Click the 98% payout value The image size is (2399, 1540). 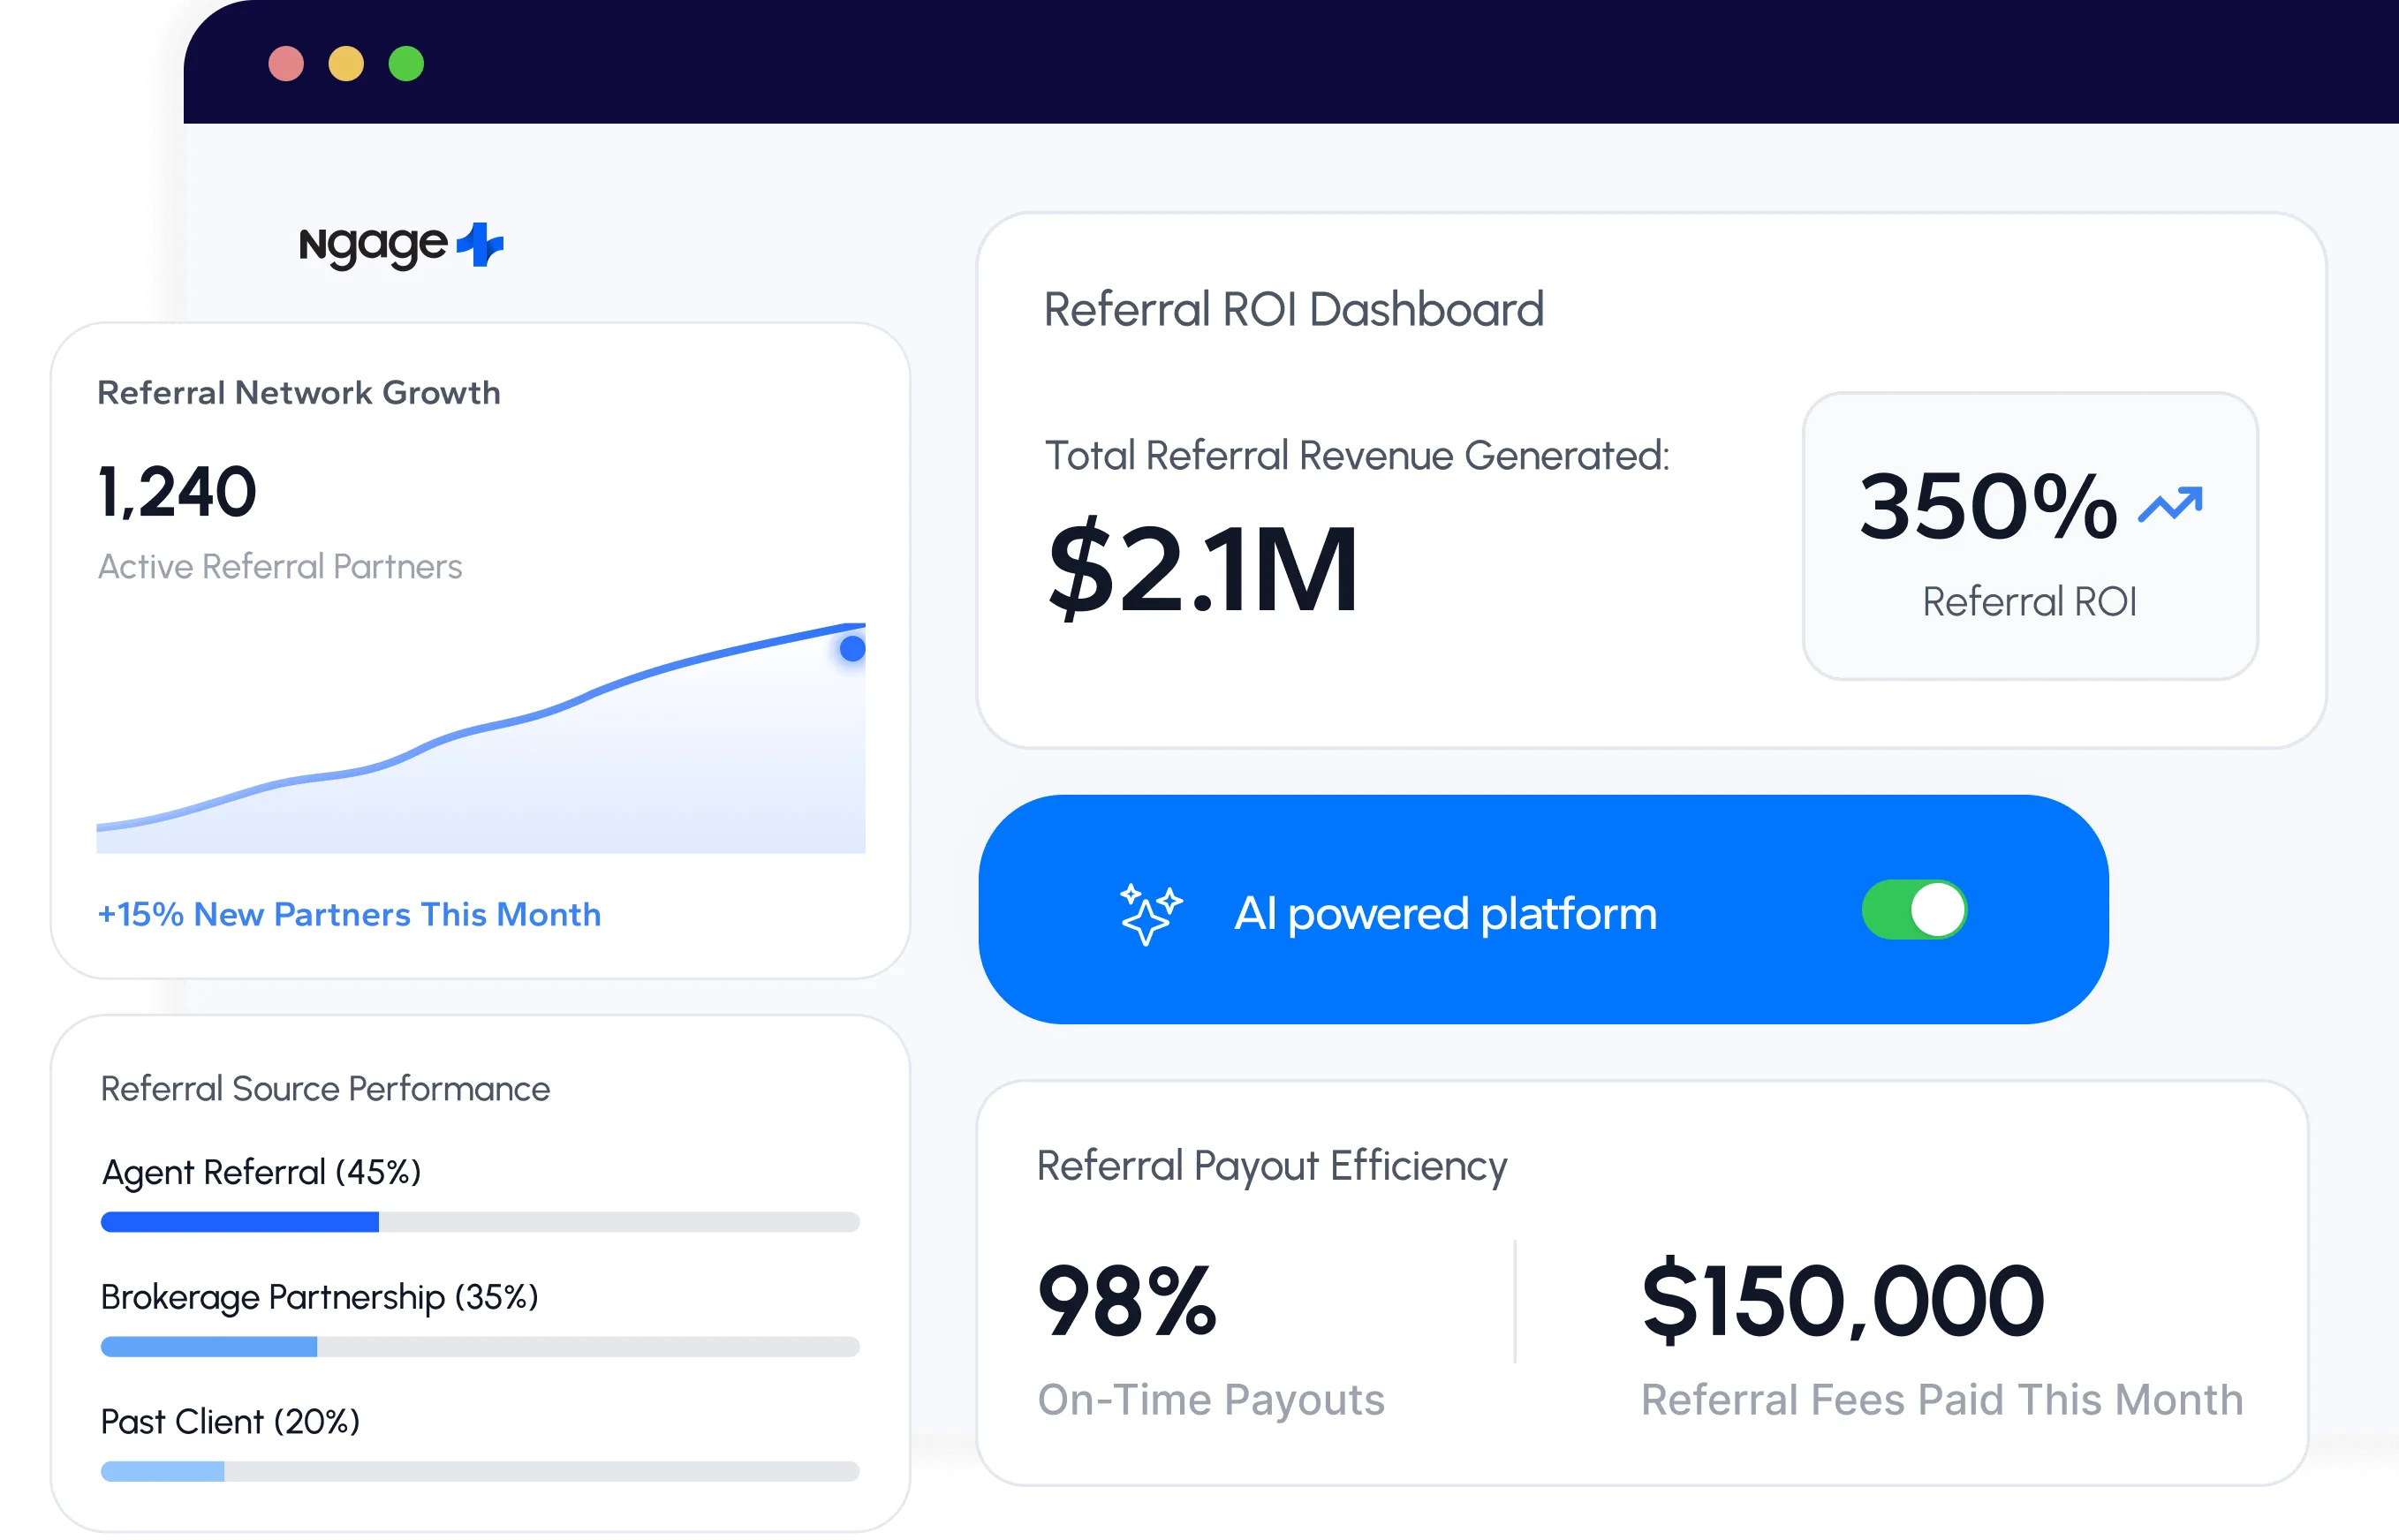(x=1127, y=1301)
